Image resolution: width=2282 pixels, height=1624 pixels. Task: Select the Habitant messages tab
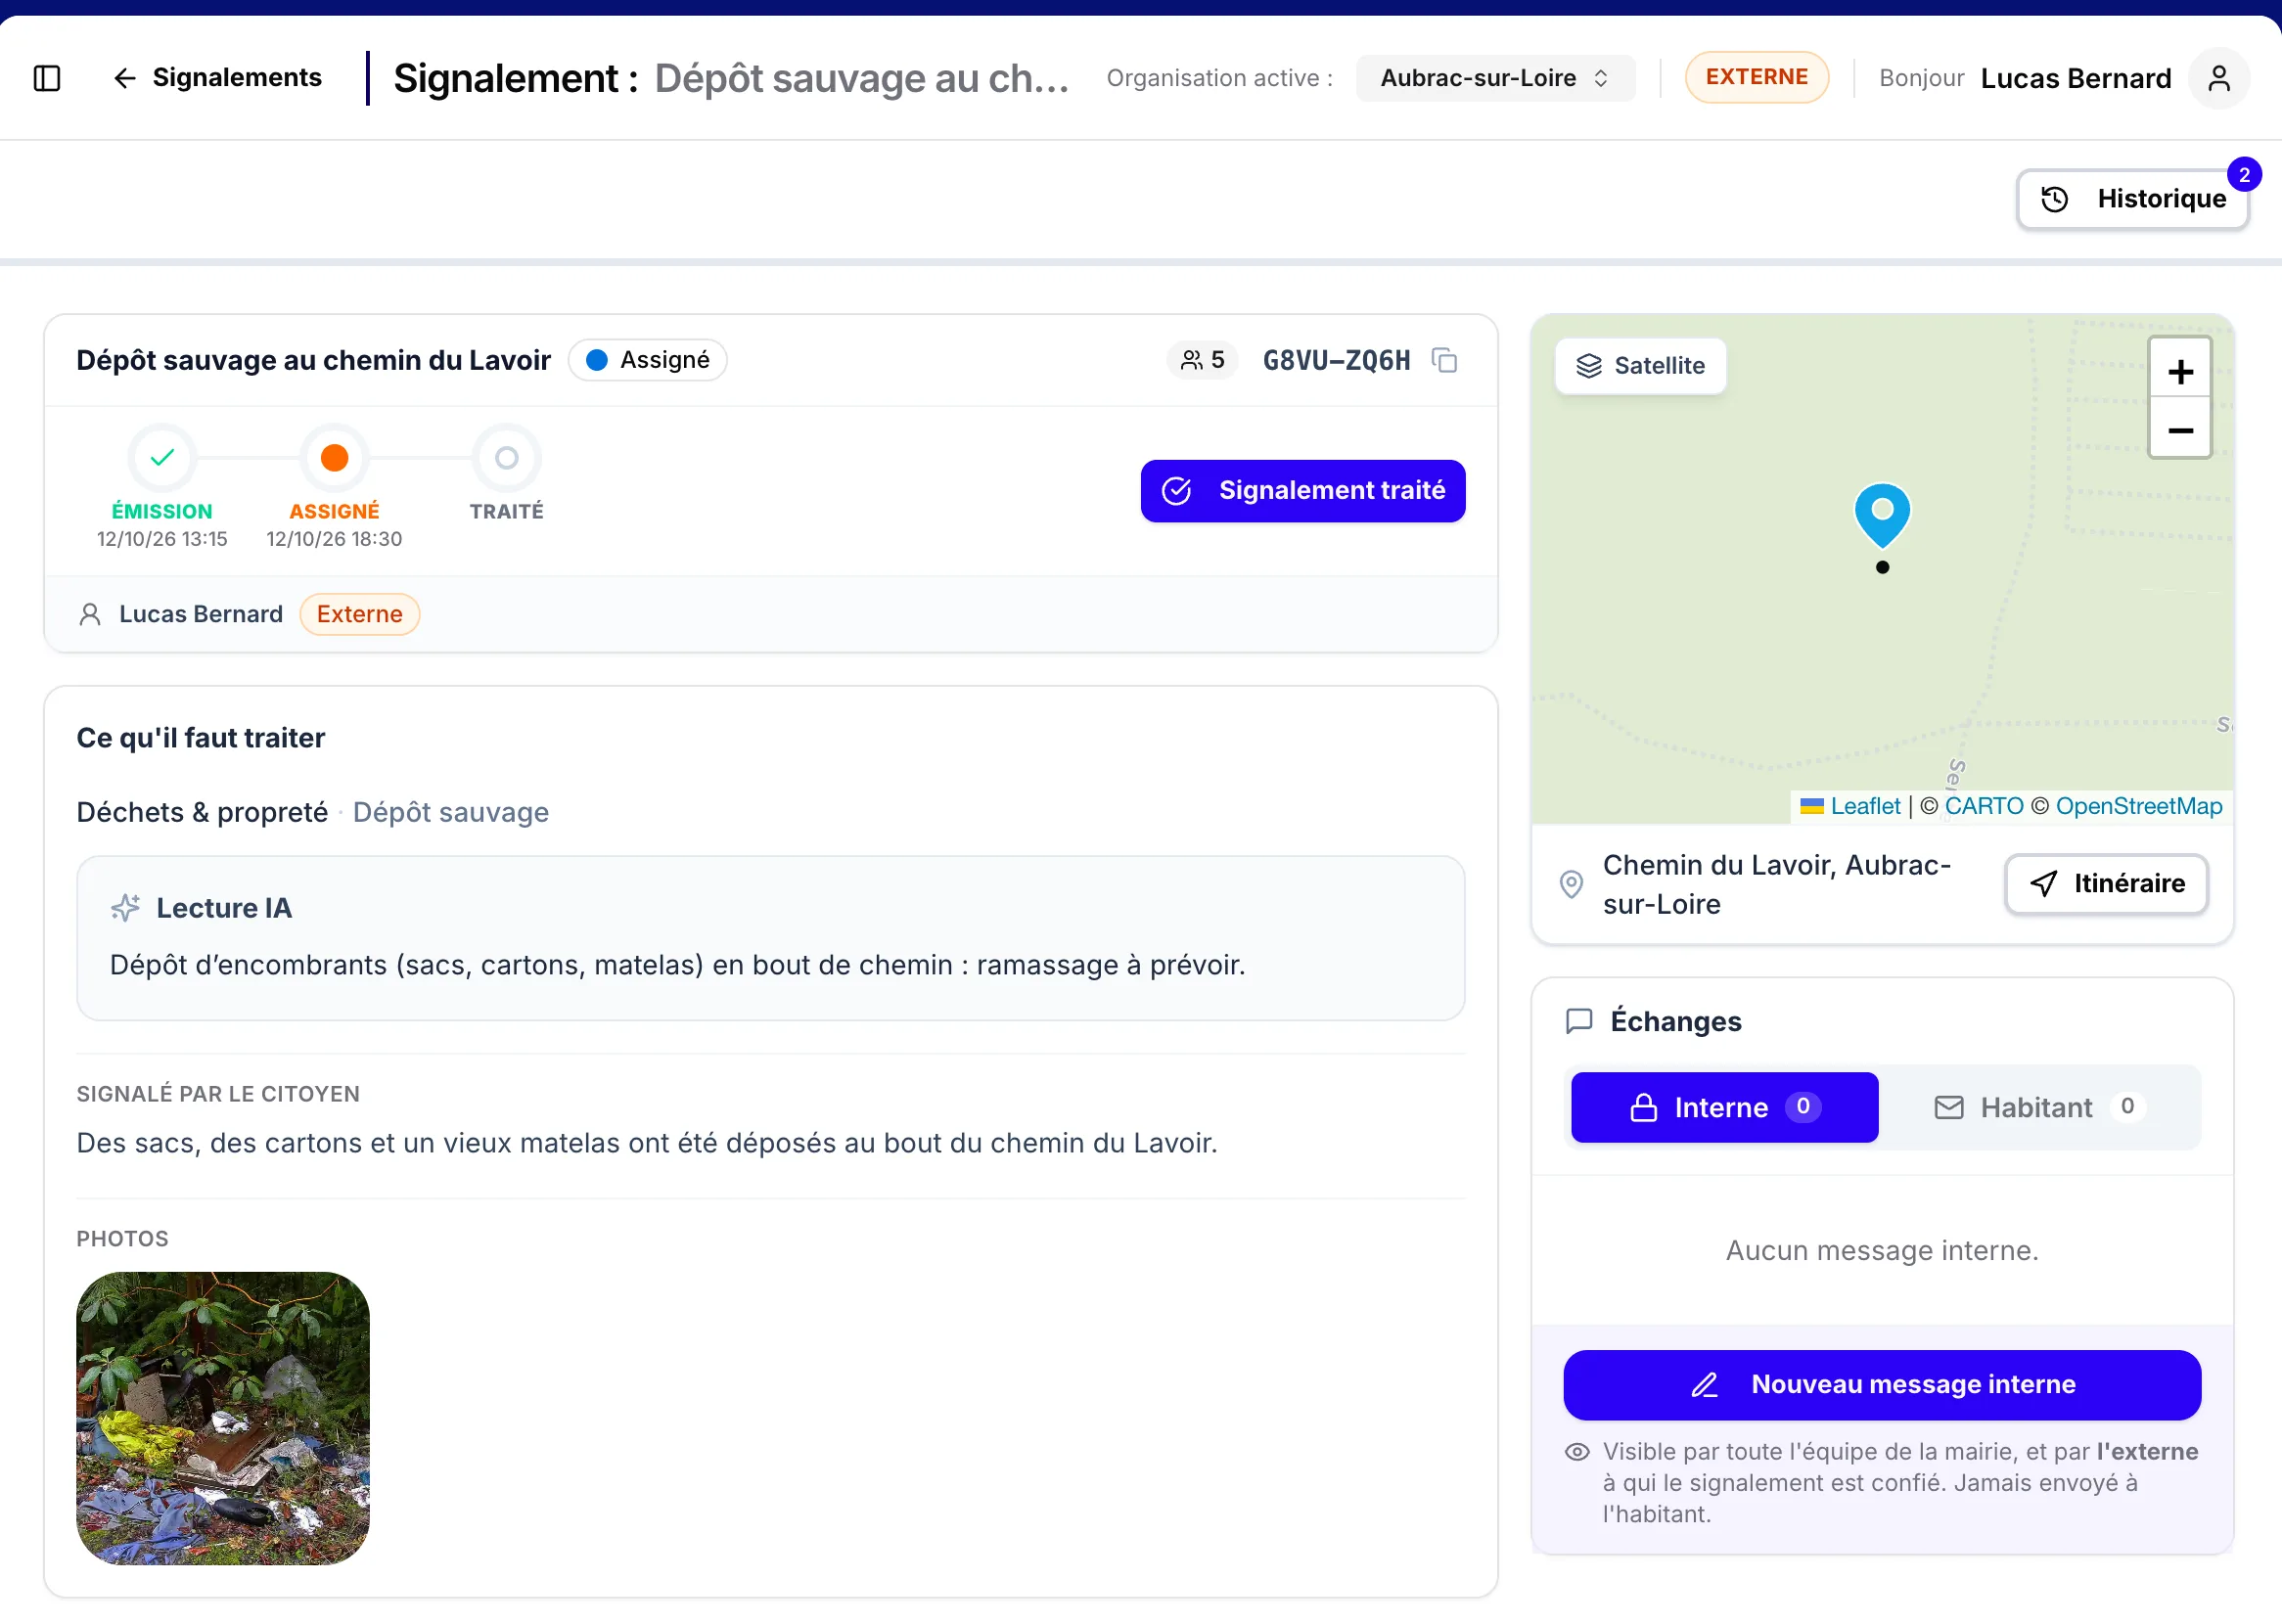(2039, 1107)
